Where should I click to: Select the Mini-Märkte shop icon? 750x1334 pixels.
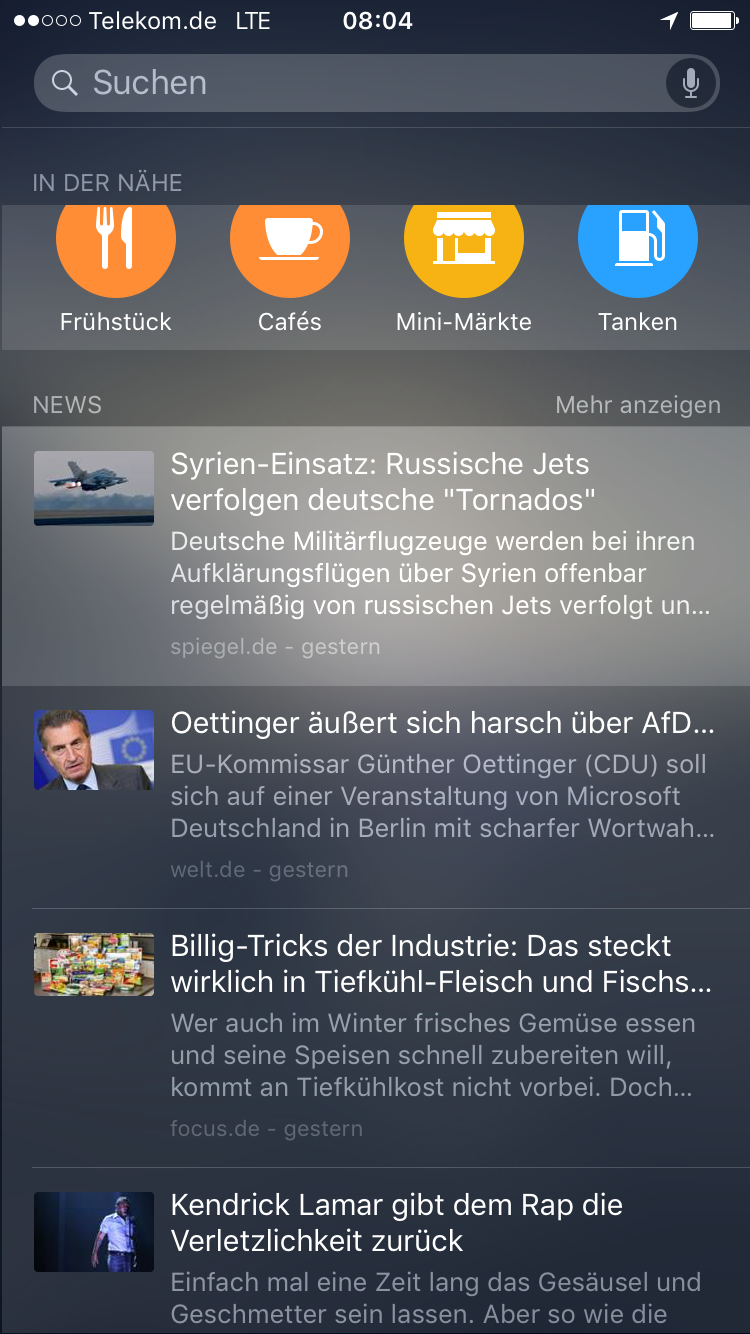pos(464,241)
